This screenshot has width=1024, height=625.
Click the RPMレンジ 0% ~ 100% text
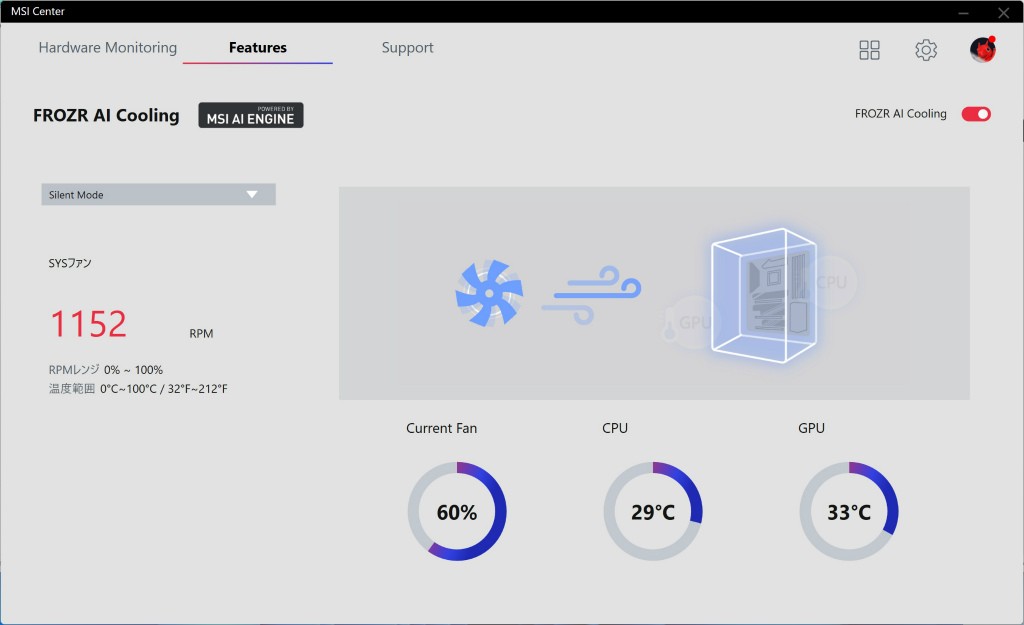(106, 370)
